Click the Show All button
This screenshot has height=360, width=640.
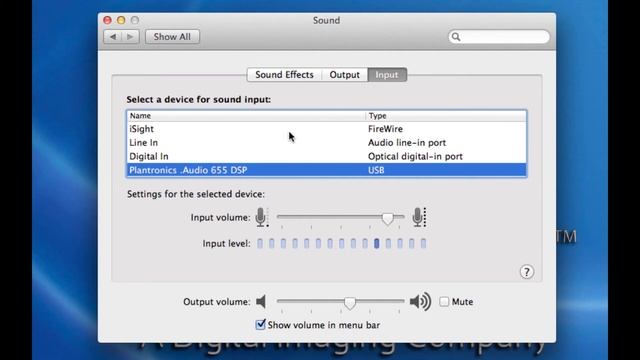coord(172,37)
